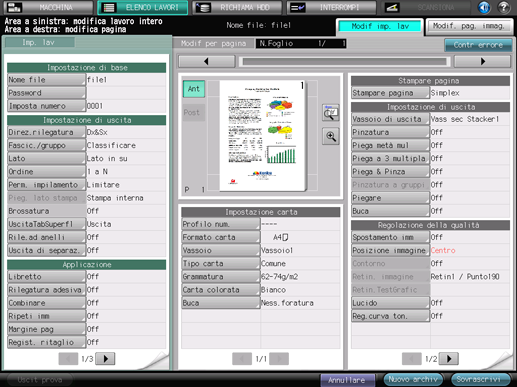Click the page preview magnifier icon
517x387 pixels.
[331, 113]
